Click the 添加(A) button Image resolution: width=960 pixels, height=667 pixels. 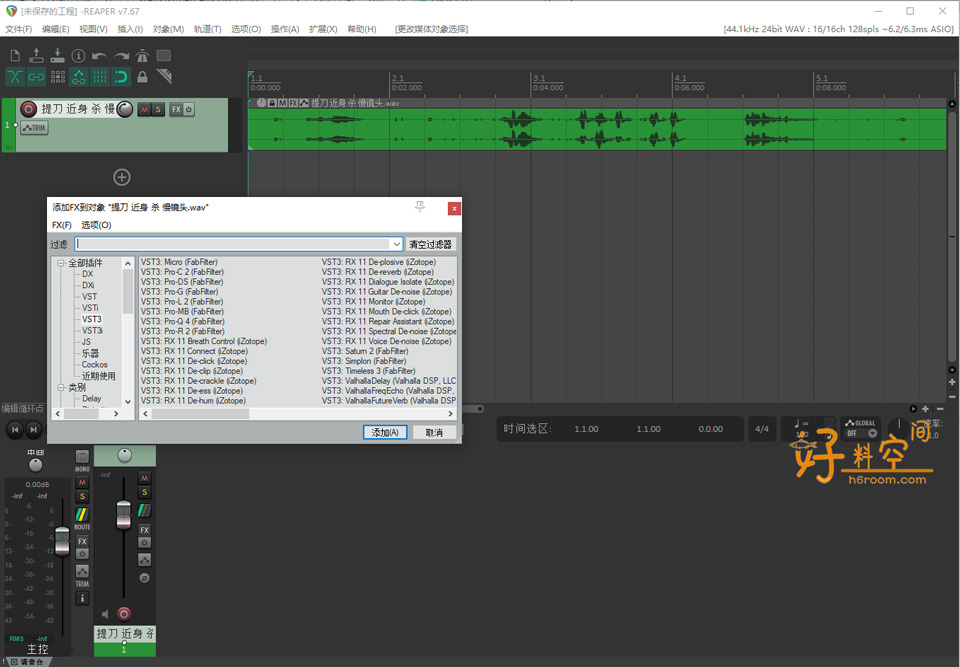pyautogui.click(x=385, y=433)
